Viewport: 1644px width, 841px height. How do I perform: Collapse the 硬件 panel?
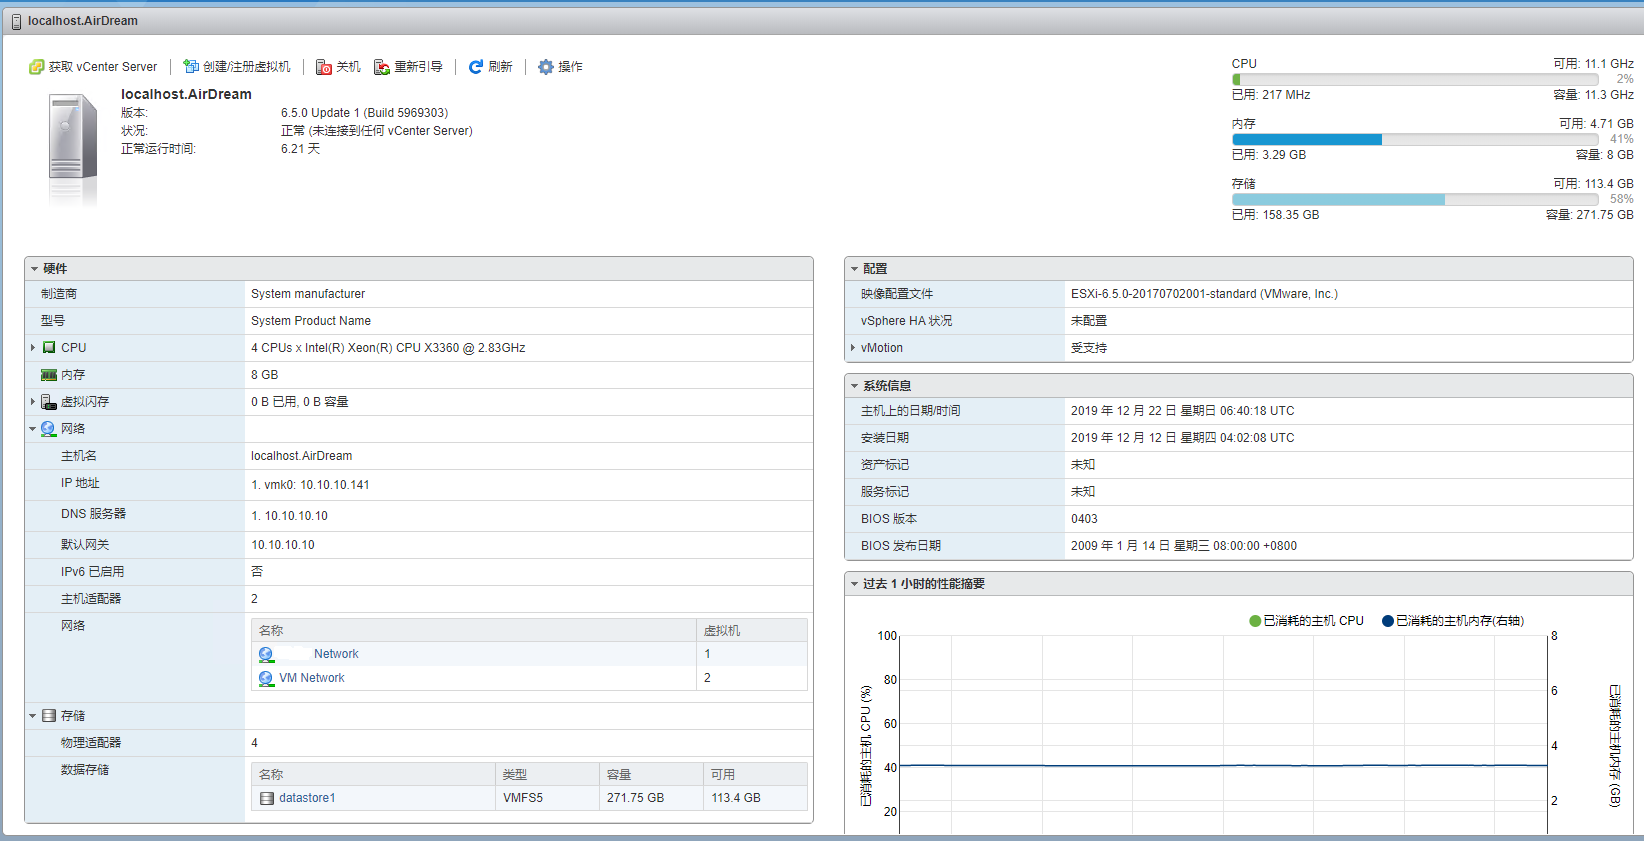click(34, 269)
